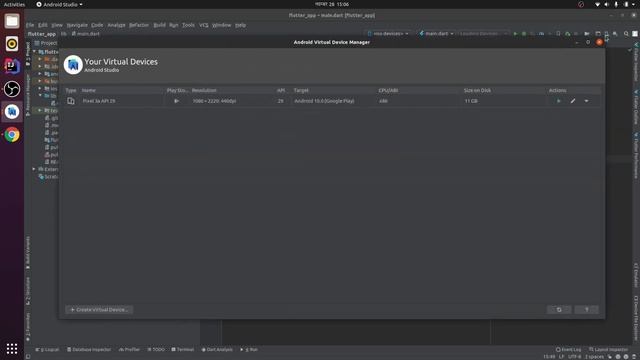The width and height of the screenshot is (640, 360).
Task: Open the Window menu
Action: [x=222, y=25]
